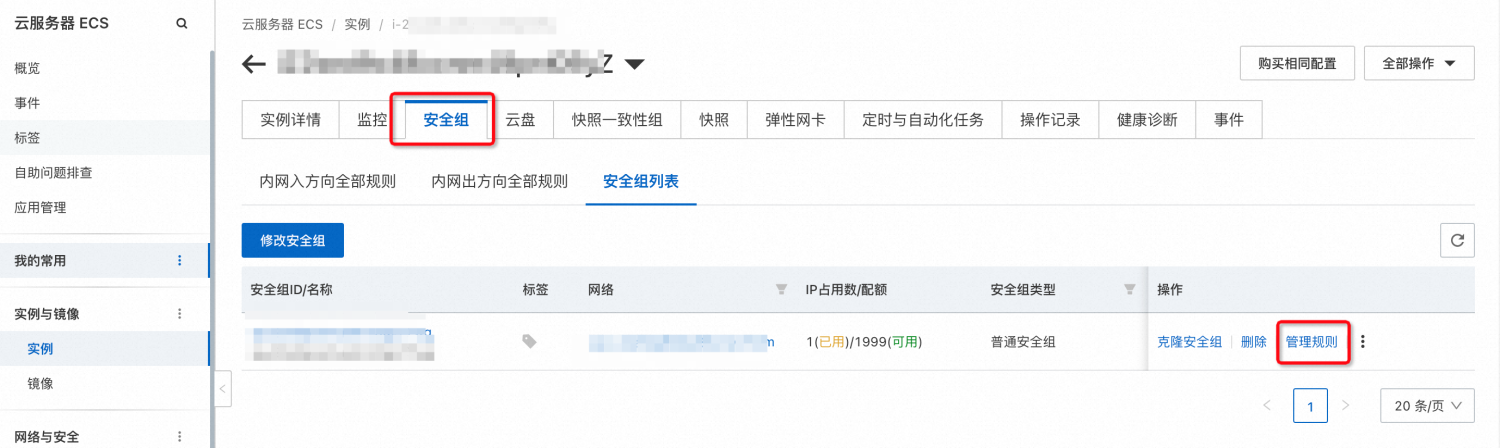Click the 管理规则 link
The height and width of the screenshot is (448, 1500).
click(x=1311, y=341)
